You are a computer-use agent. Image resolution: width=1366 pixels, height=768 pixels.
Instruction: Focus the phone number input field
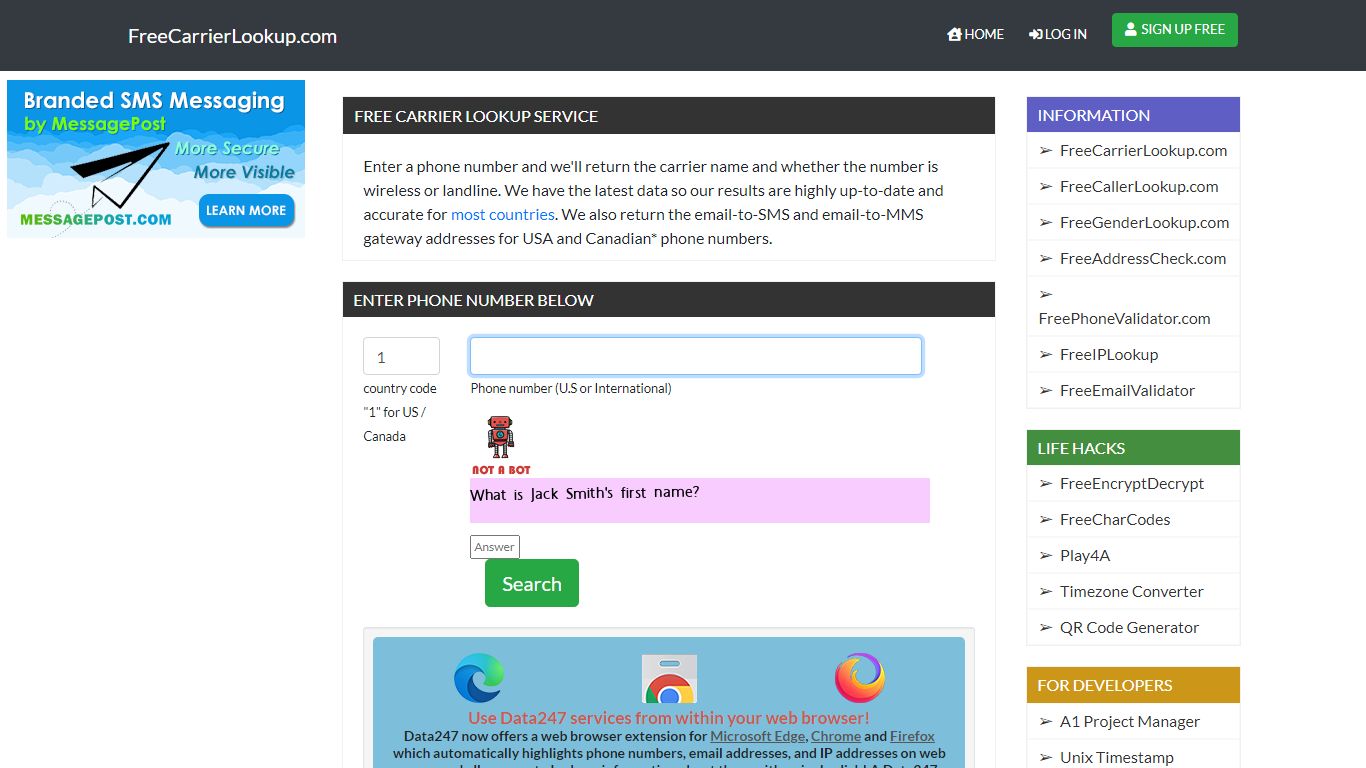pos(696,356)
